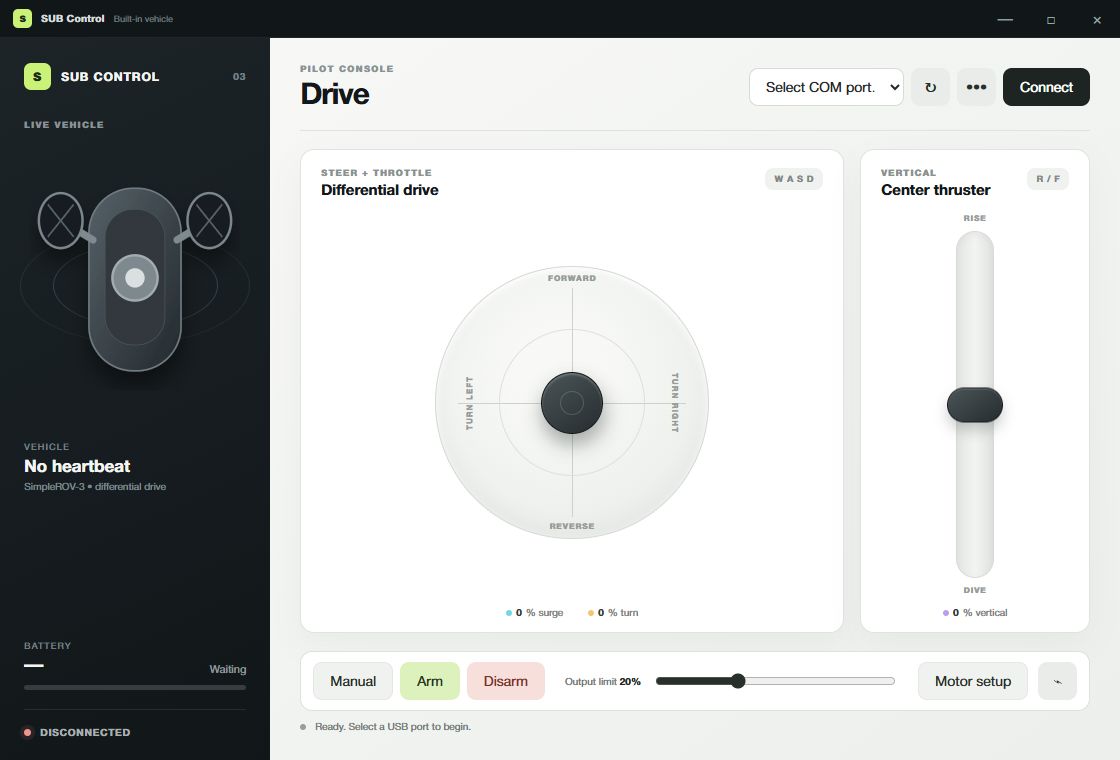1120x760 pixels.
Task: Click the R / F key hint badge
Action: tap(1048, 179)
